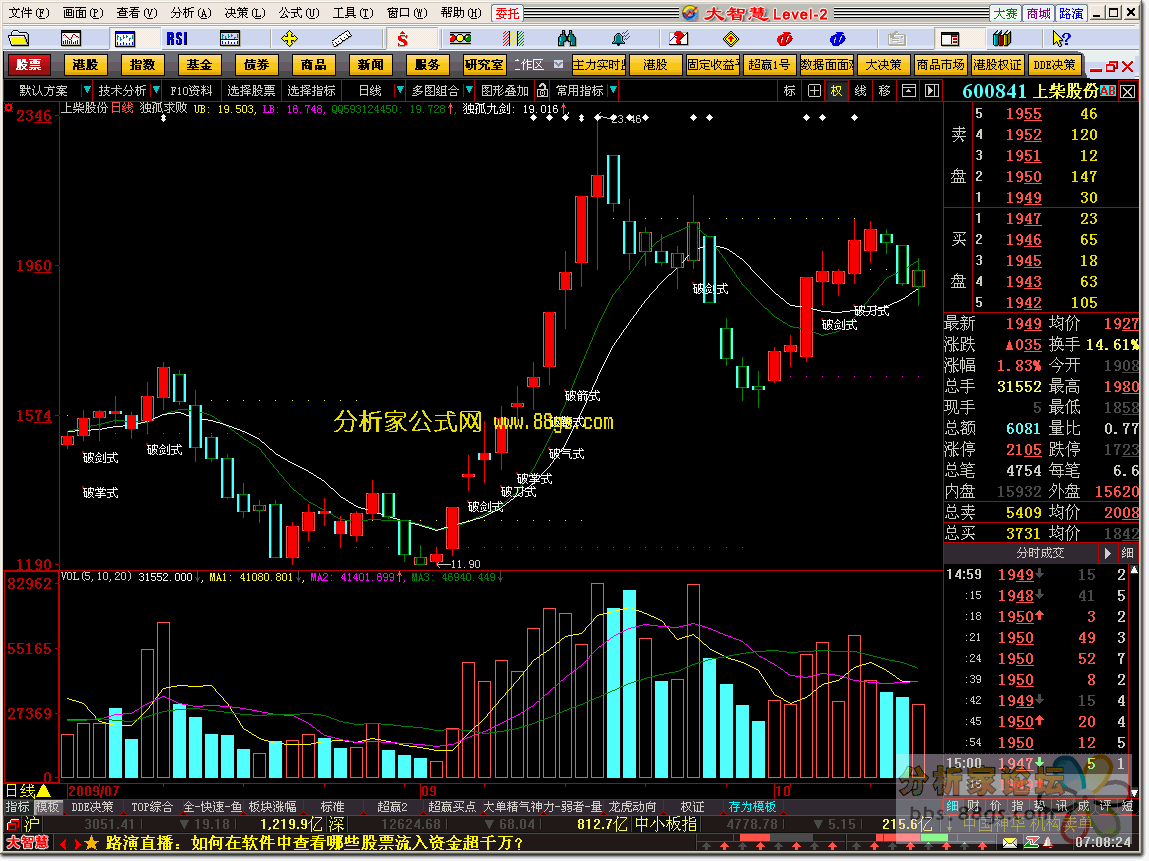Click the 超赢1号 yellow button

point(769,64)
